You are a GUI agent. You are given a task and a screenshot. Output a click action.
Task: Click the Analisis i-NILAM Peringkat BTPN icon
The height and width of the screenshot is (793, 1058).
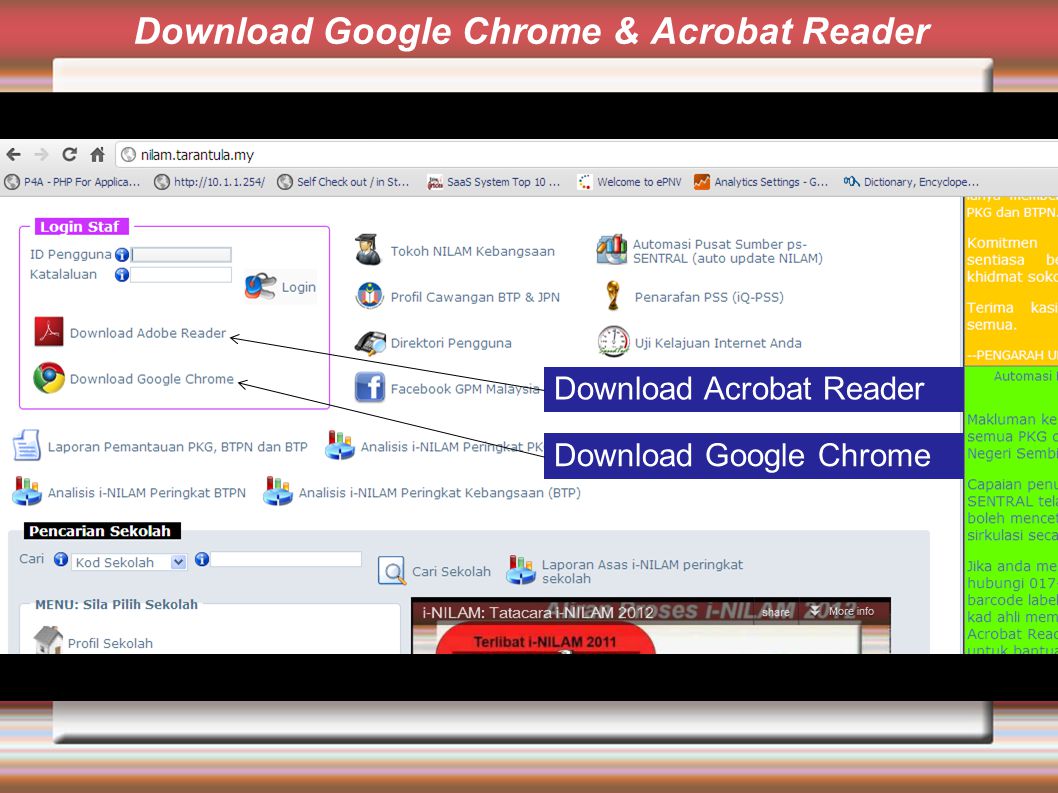pos(27,491)
